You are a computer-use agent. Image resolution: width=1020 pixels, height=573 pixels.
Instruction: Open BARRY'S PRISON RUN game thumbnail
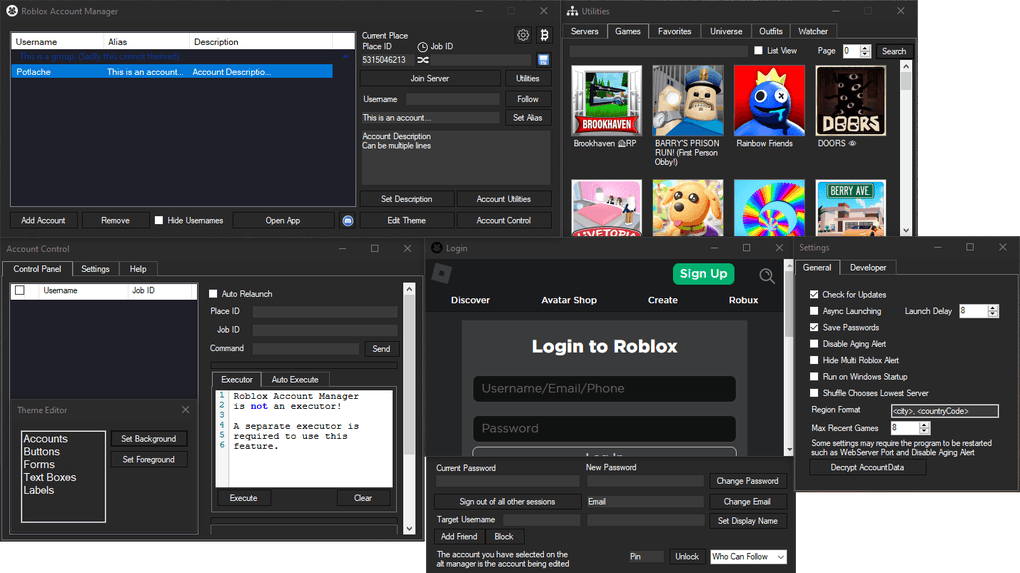(688, 100)
